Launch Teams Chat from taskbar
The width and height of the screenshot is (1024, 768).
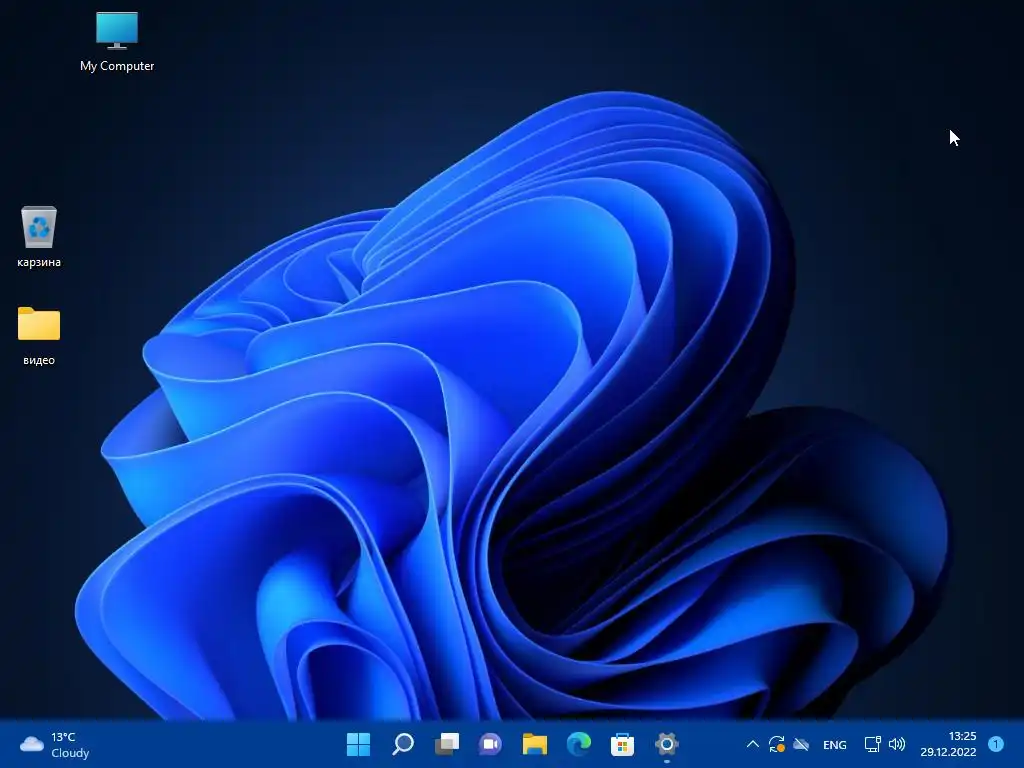(490, 744)
